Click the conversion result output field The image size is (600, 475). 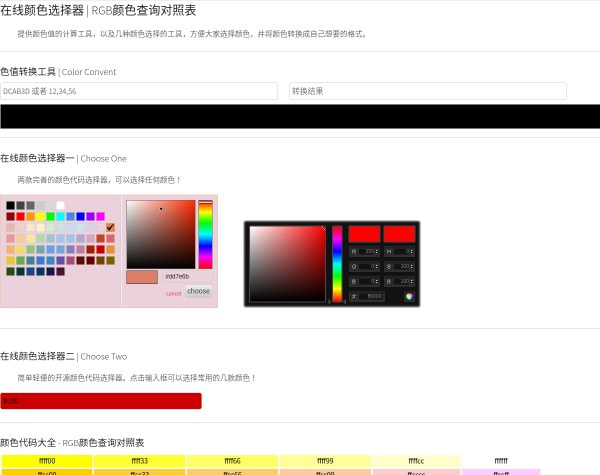click(427, 91)
